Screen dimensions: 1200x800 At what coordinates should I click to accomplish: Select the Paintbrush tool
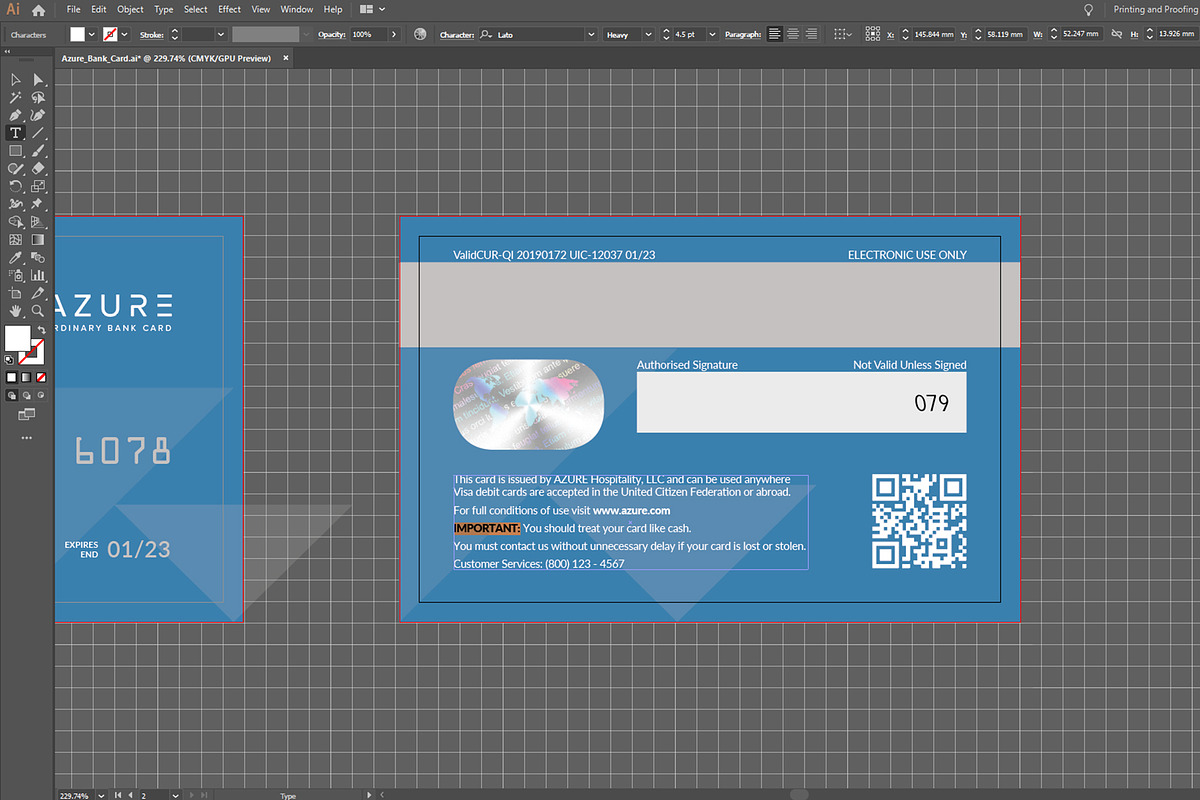[x=38, y=151]
